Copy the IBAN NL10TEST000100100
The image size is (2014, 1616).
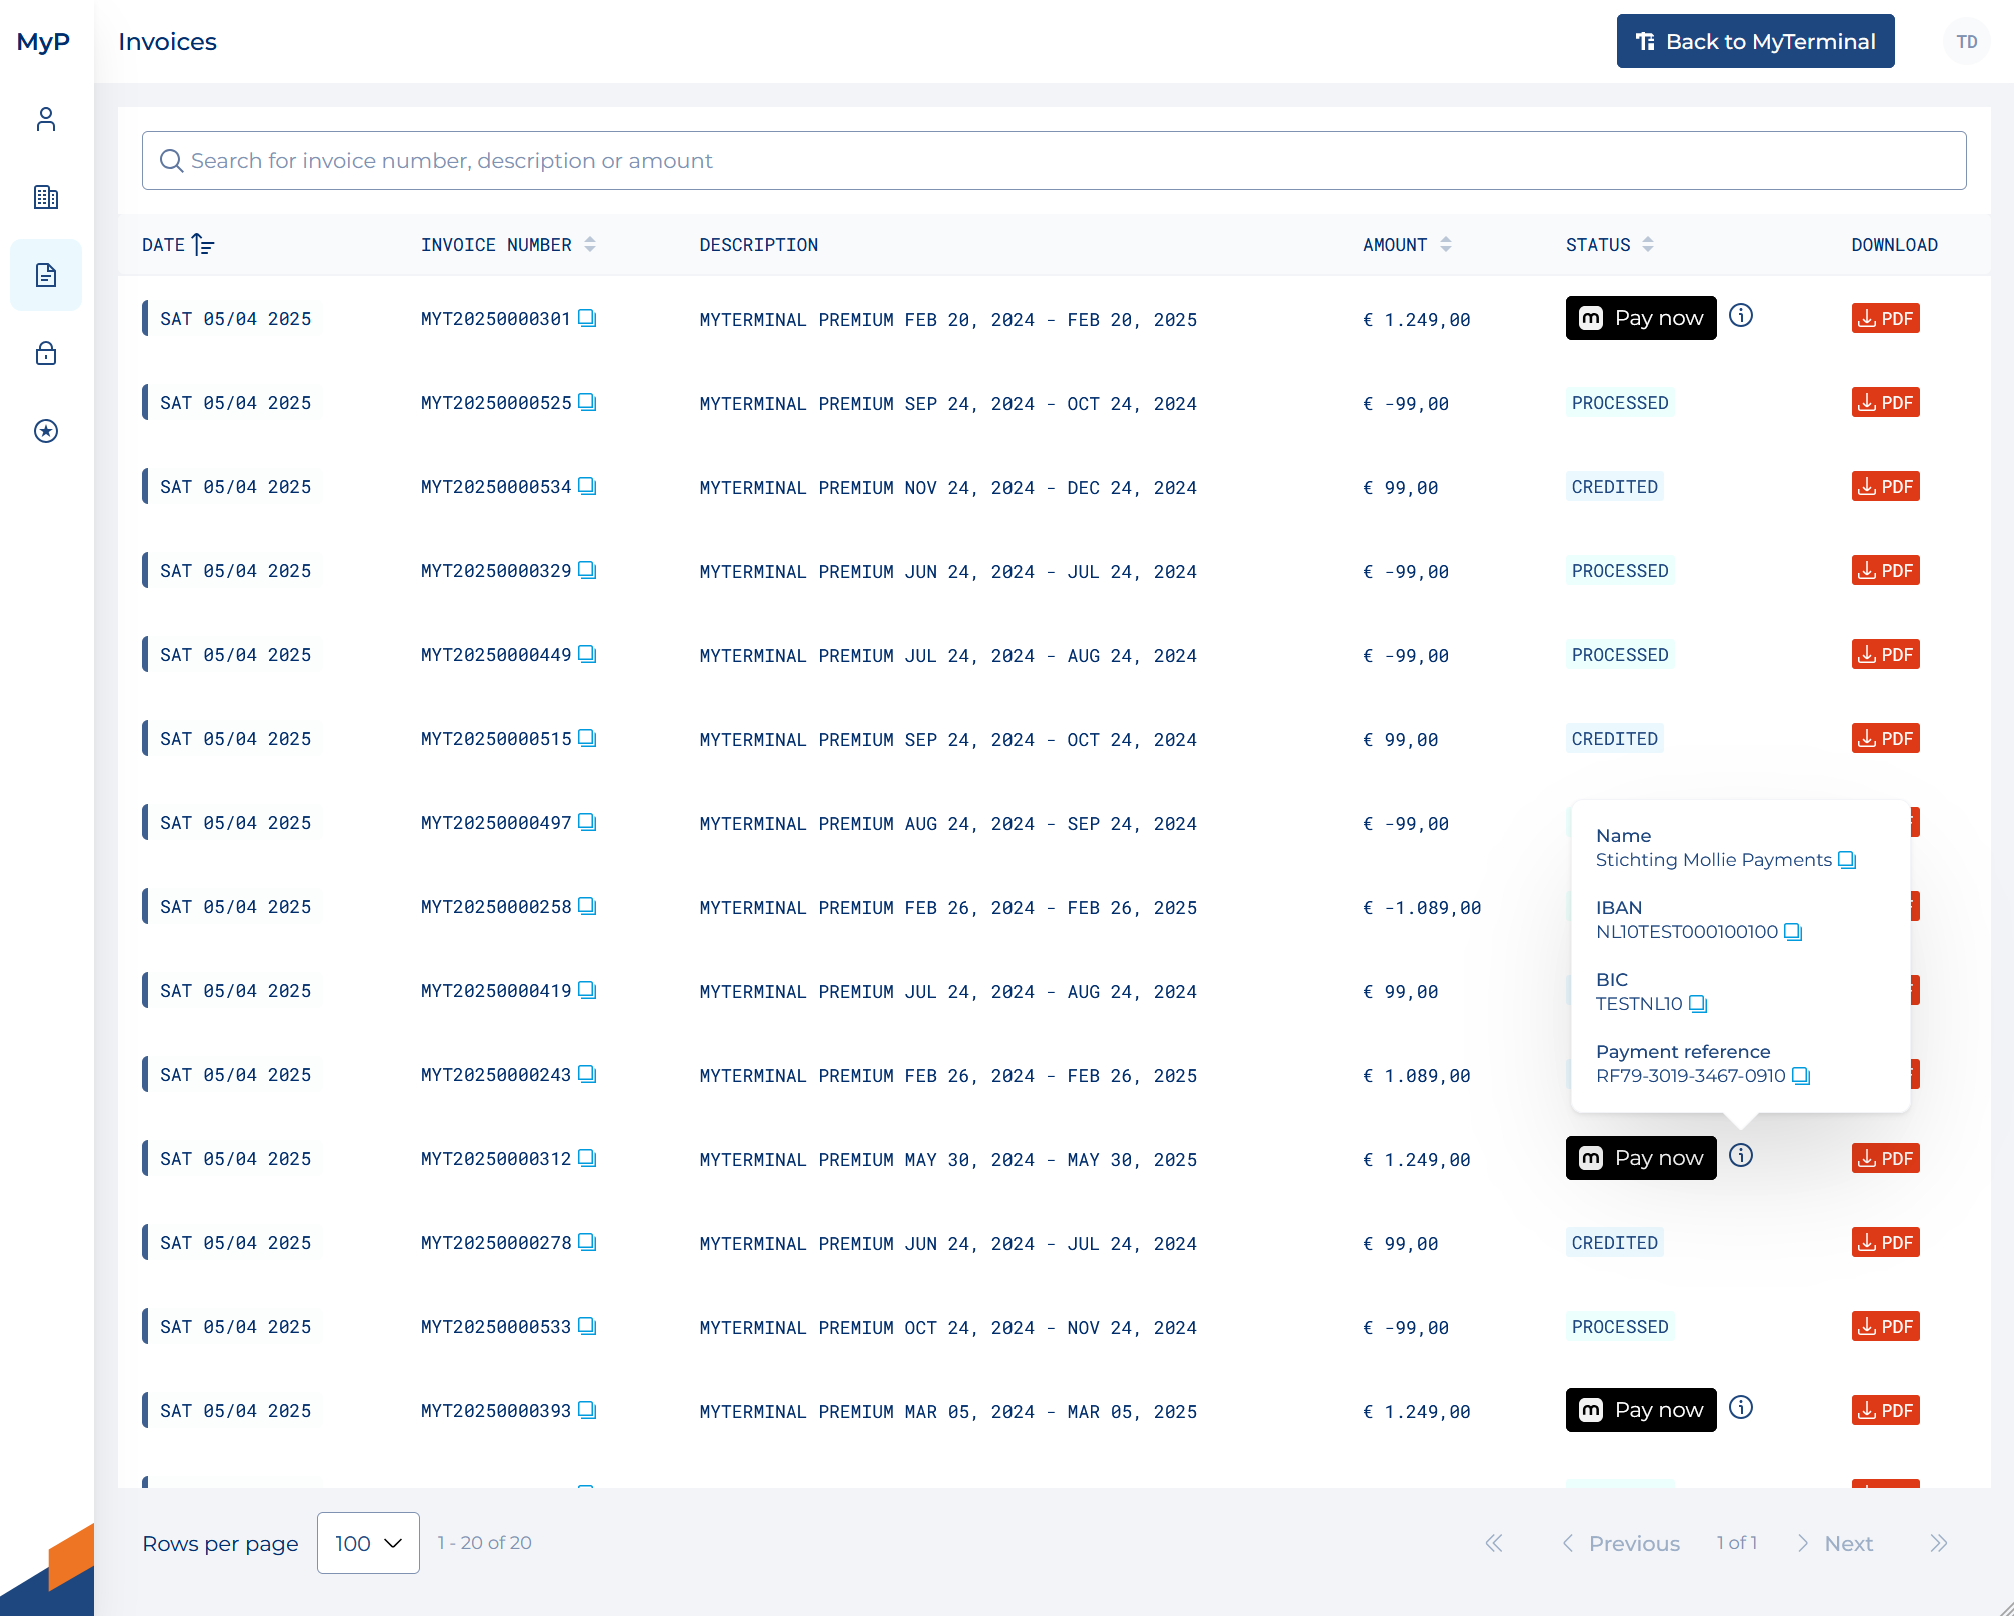[1793, 932]
